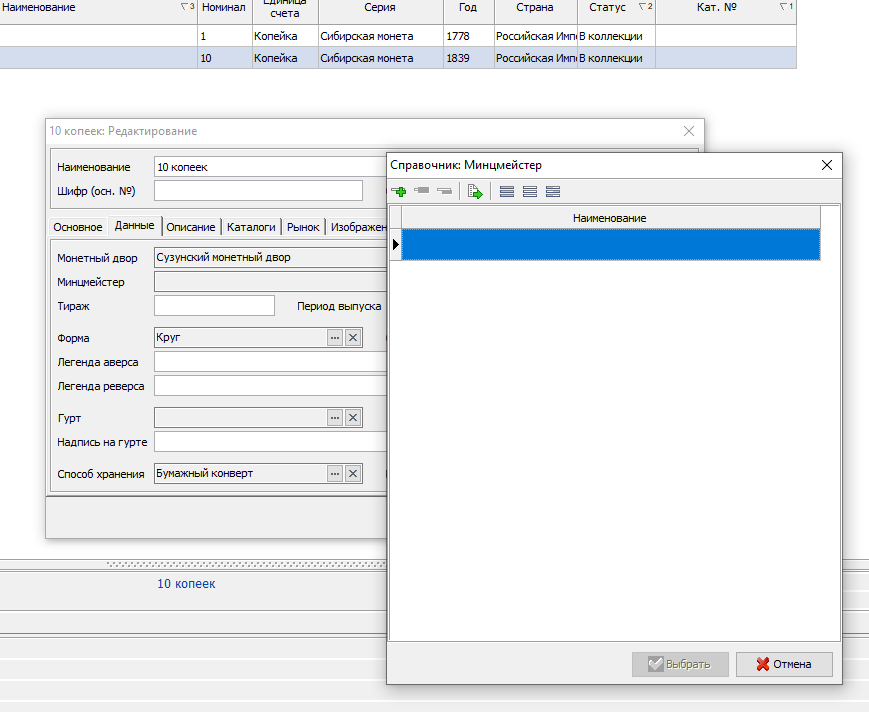Select year 1839 cell in main table
The width and height of the screenshot is (869, 712).
[x=468, y=58]
